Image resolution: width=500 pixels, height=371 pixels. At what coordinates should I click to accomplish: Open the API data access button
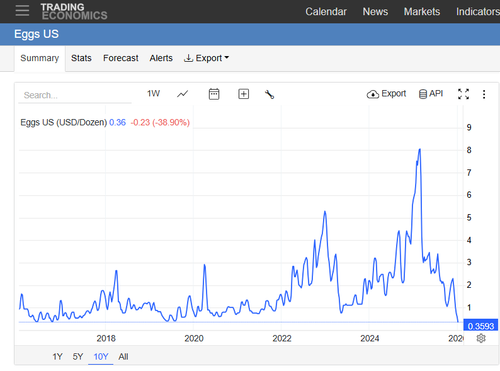click(431, 94)
